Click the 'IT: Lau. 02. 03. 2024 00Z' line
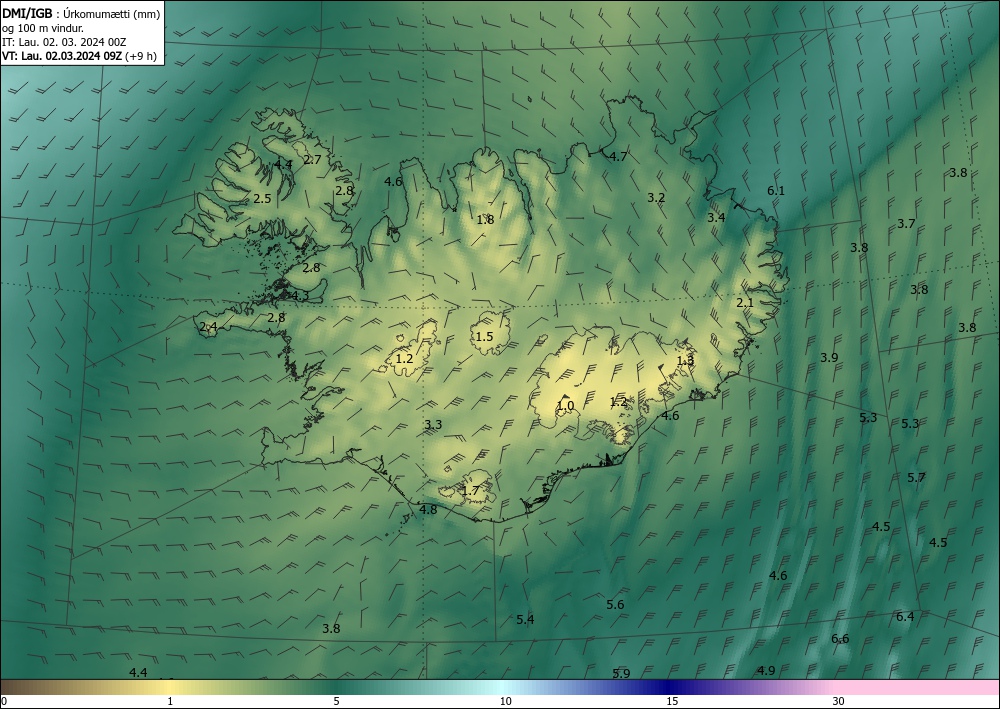Screen dimensions: 1000x709 tap(64, 42)
